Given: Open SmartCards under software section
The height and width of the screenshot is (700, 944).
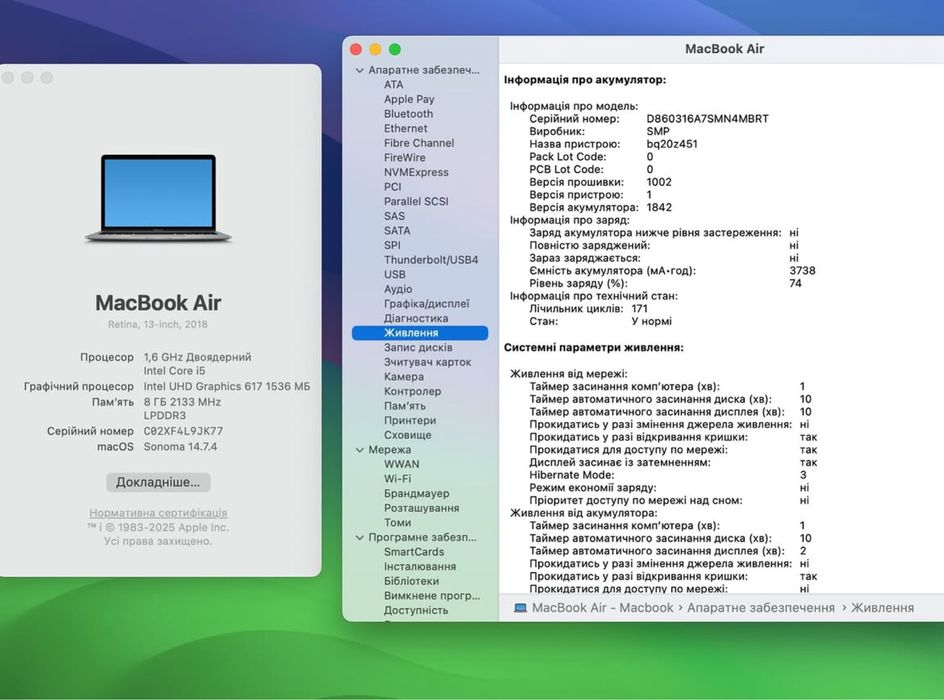Looking at the screenshot, I should 414,552.
